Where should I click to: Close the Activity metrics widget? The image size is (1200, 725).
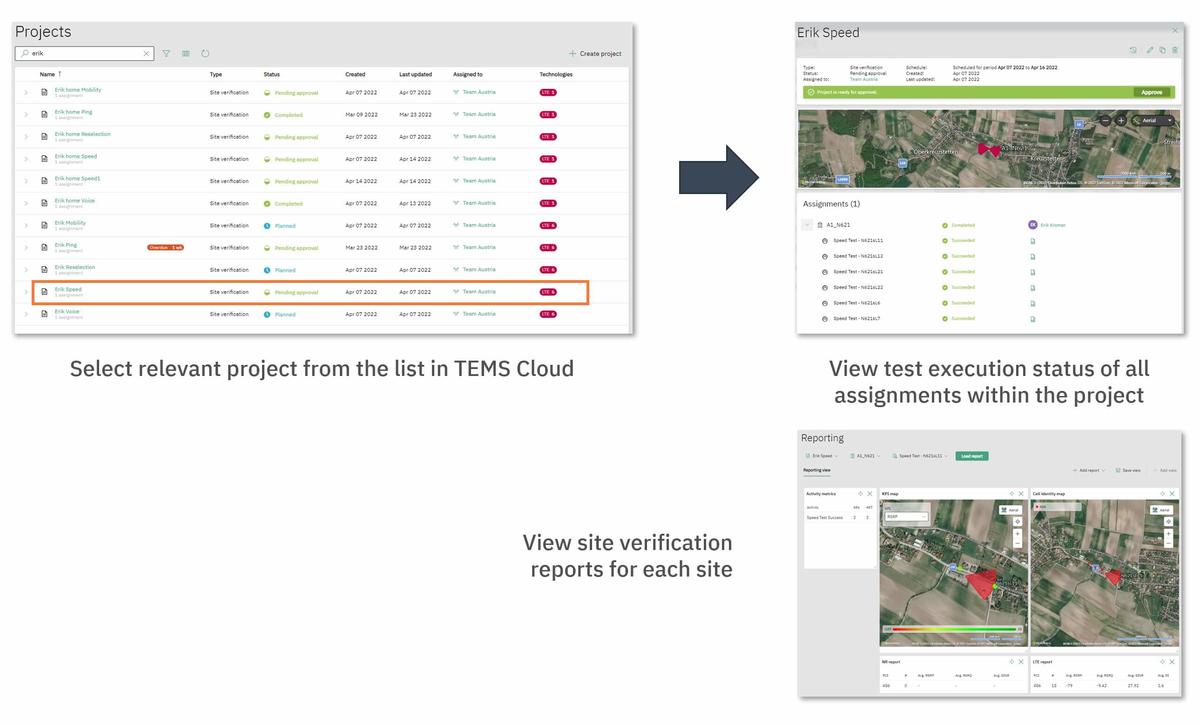(870, 494)
